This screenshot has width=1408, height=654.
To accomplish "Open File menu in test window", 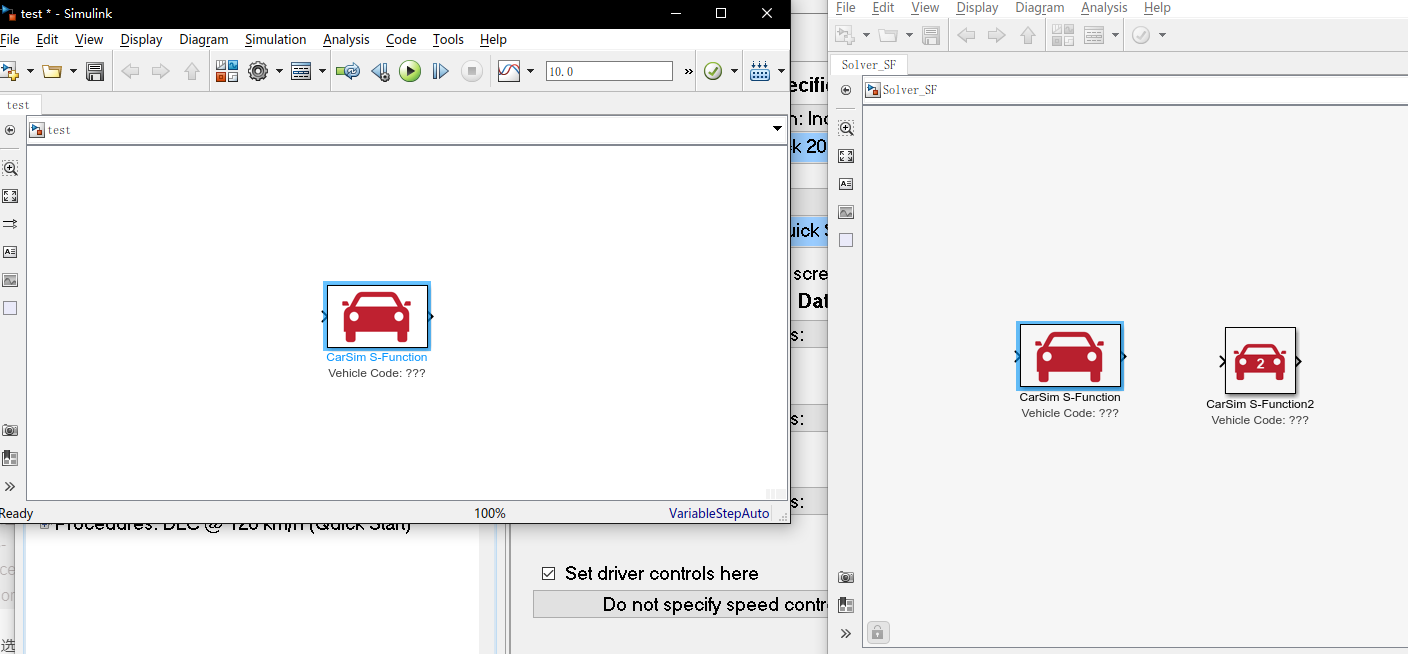I will click(10, 39).
